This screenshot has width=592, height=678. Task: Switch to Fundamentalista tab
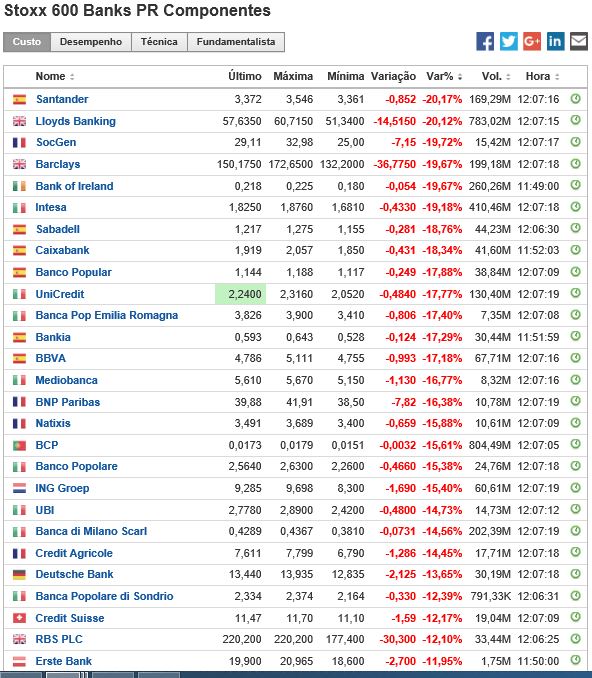pyautogui.click(x=236, y=42)
